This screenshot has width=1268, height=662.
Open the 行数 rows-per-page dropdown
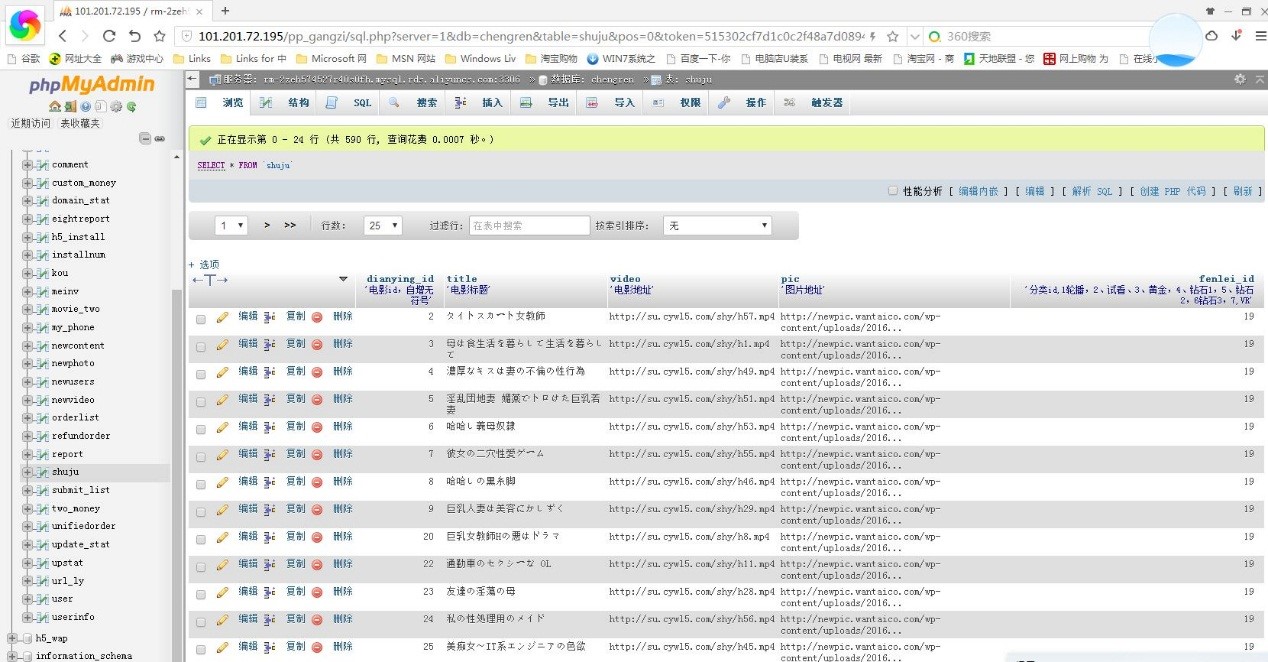382,226
